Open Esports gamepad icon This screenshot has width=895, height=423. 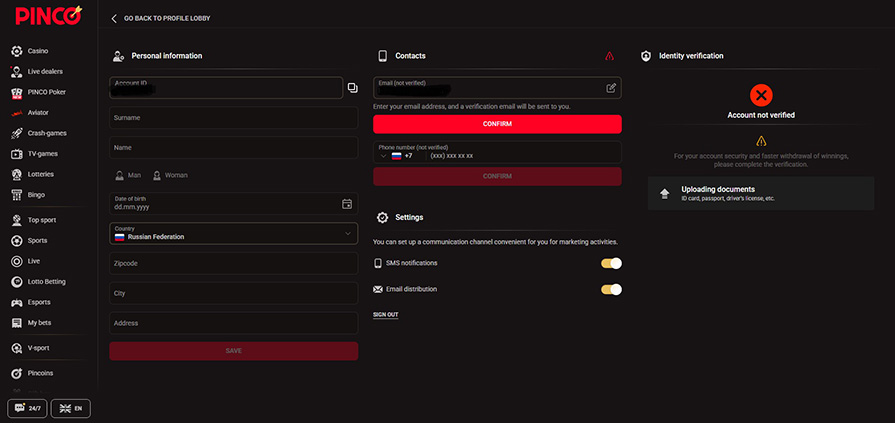[17, 303]
